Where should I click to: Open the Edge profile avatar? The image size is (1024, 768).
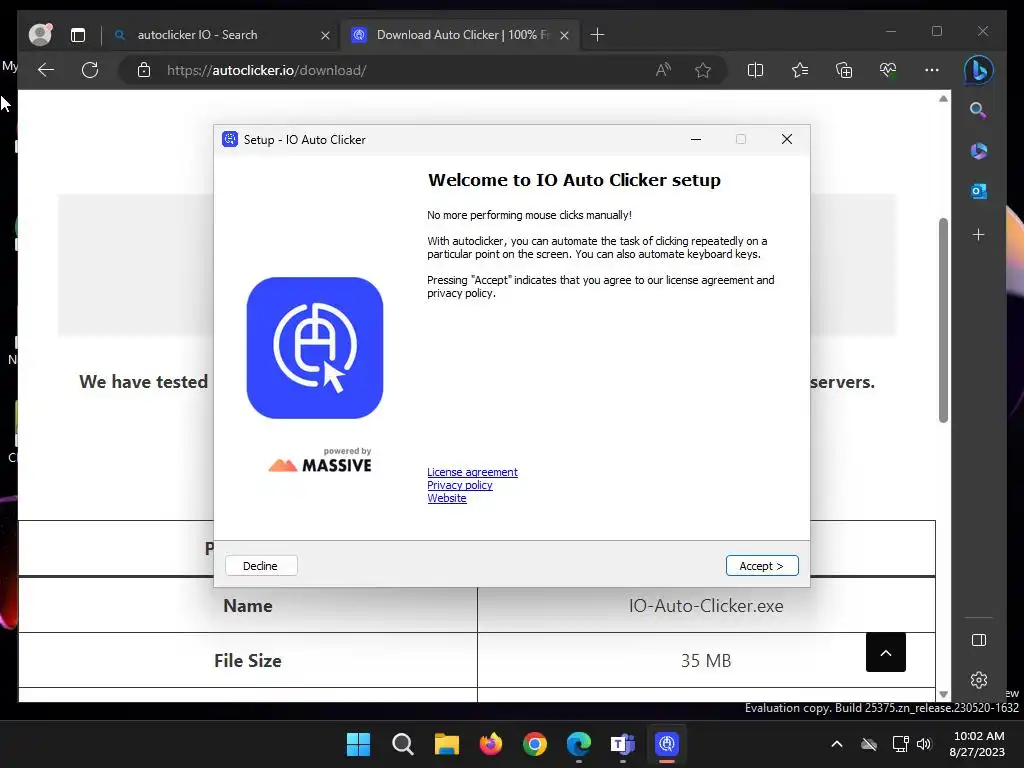pyautogui.click(x=40, y=35)
